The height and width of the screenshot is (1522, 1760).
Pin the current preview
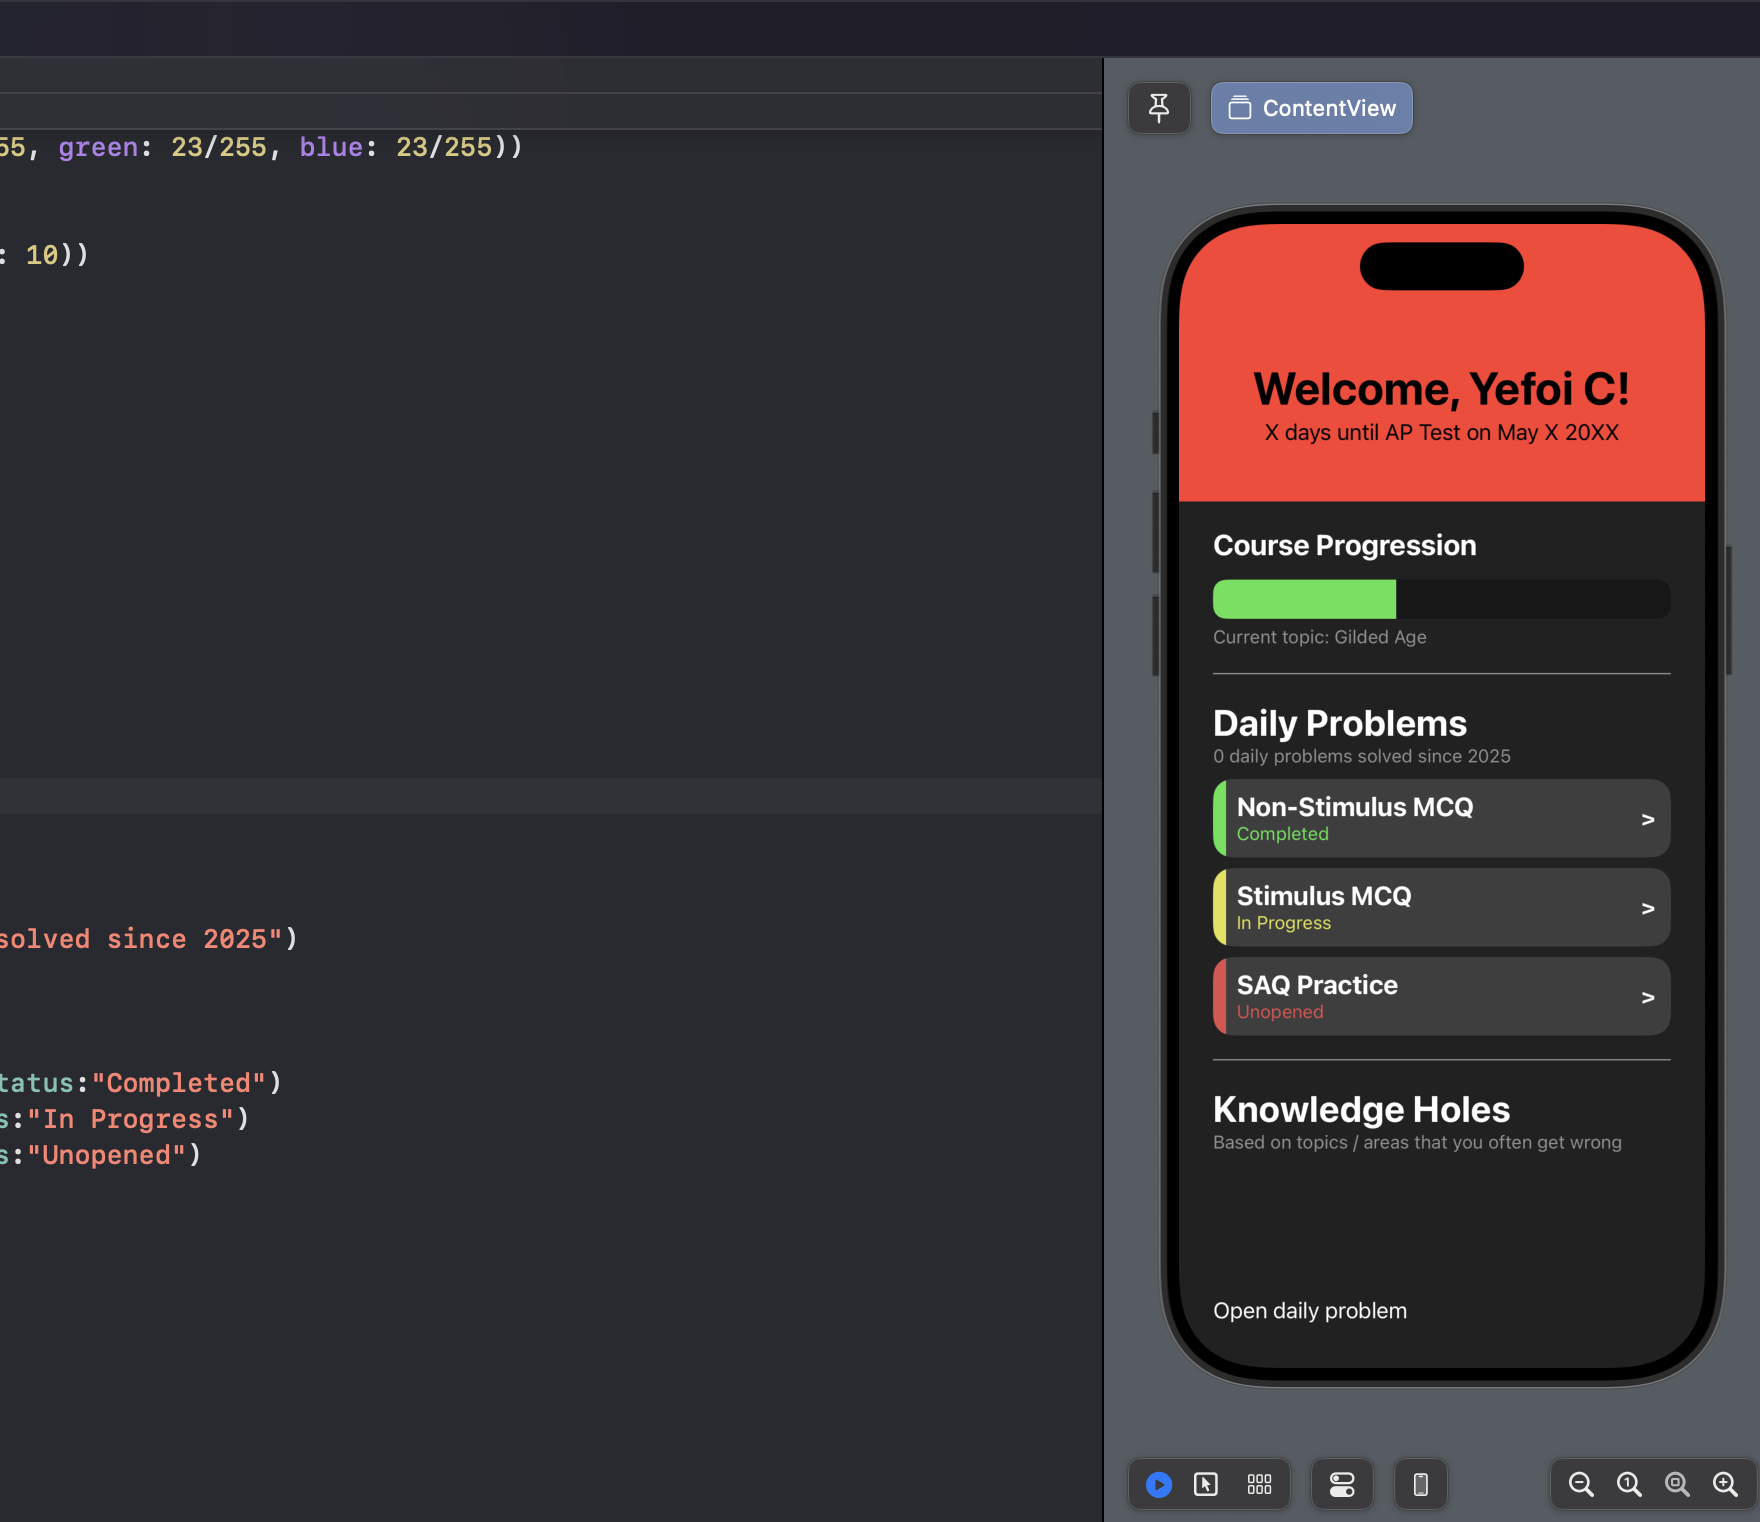pyautogui.click(x=1159, y=108)
